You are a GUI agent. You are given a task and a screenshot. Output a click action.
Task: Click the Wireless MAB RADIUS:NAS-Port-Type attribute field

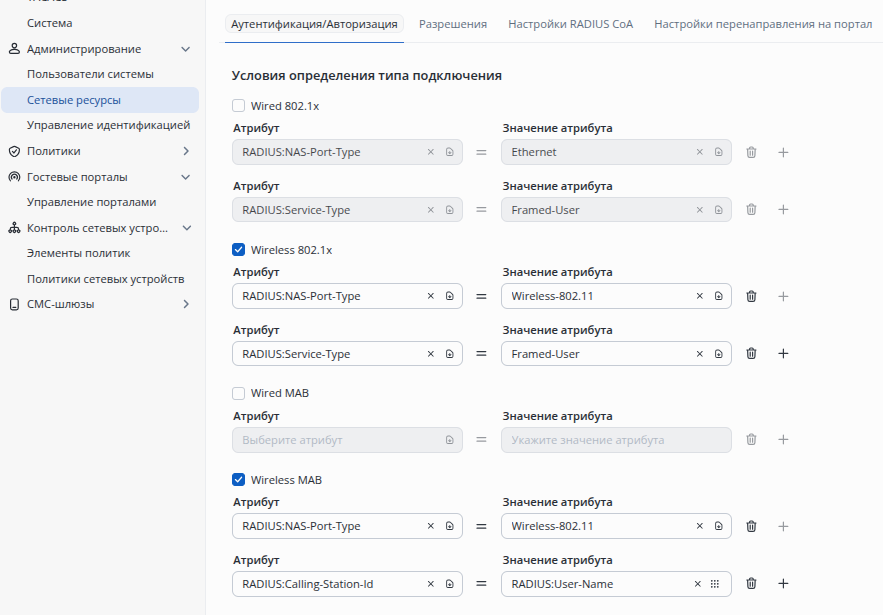pyautogui.click(x=330, y=526)
